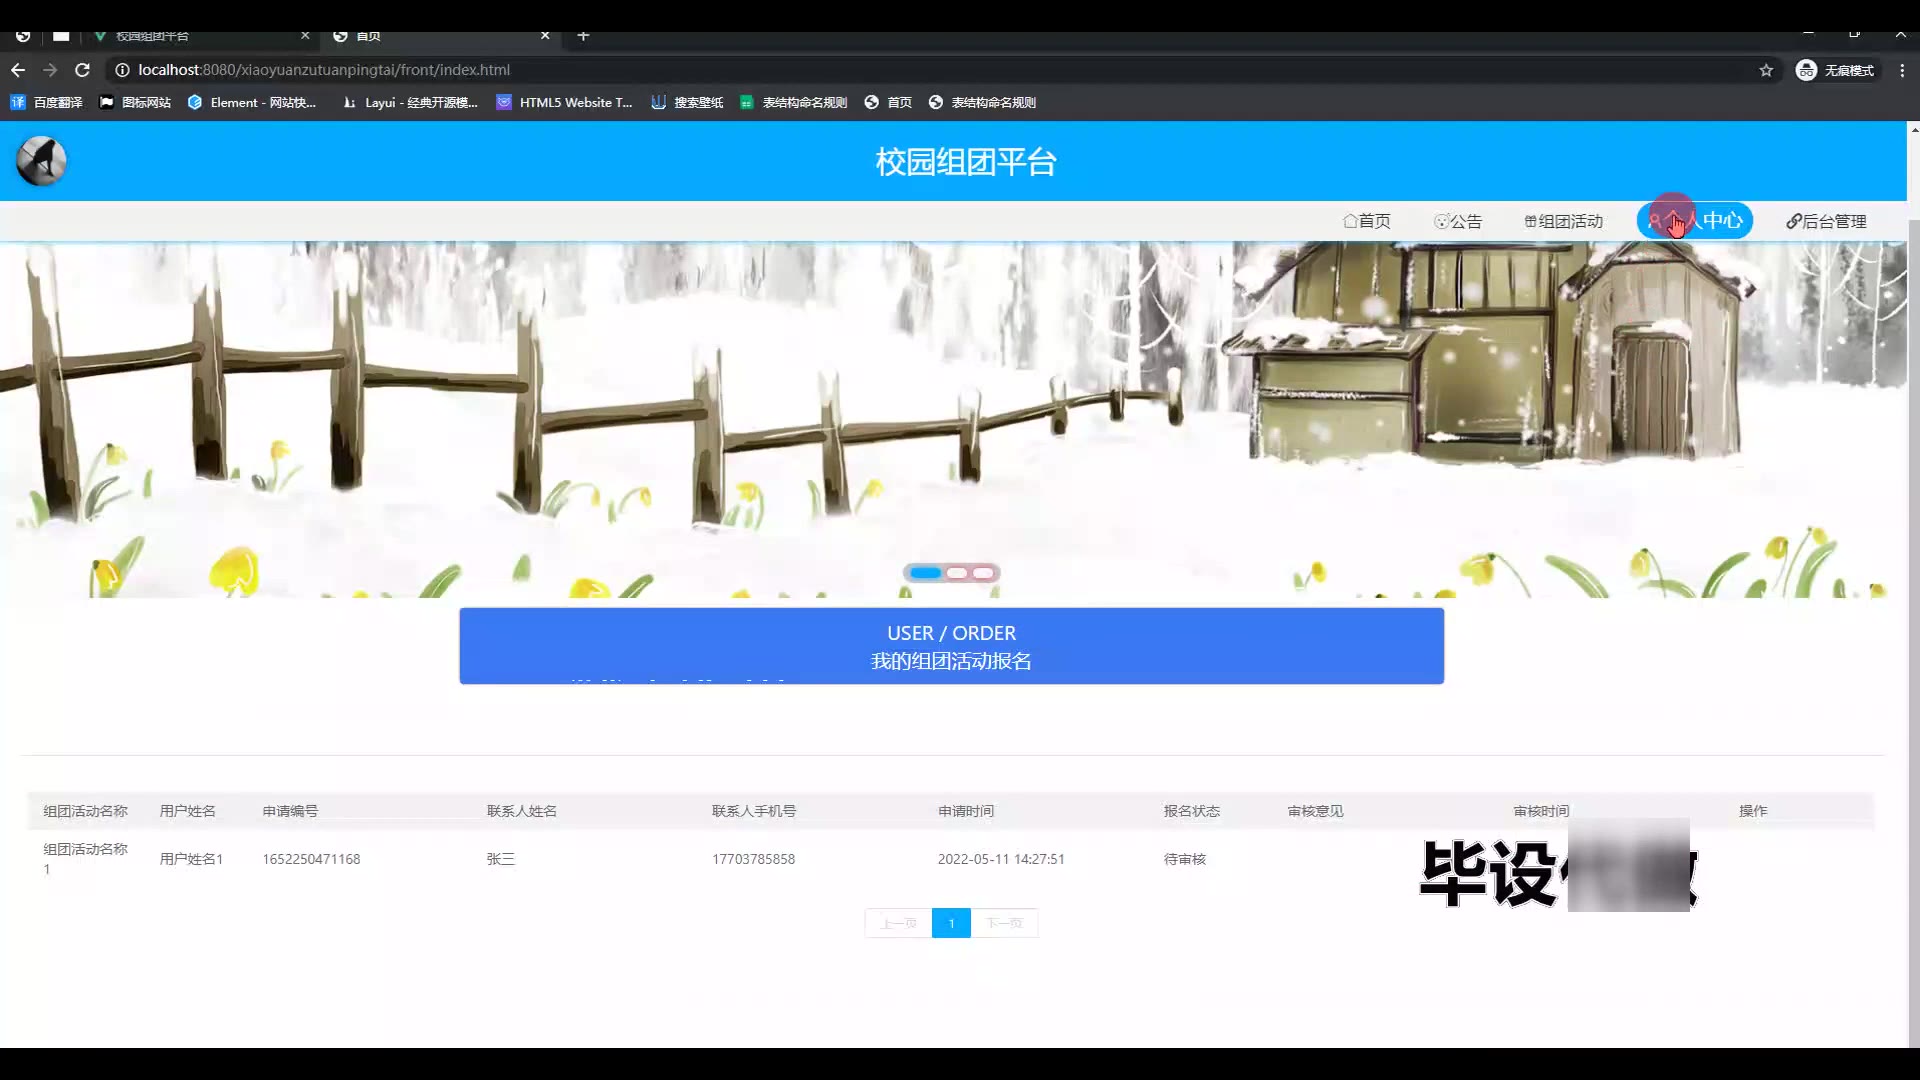Select the third carousel indicator dot
Viewport: 1920px width, 1080px height.
[984, 573]
